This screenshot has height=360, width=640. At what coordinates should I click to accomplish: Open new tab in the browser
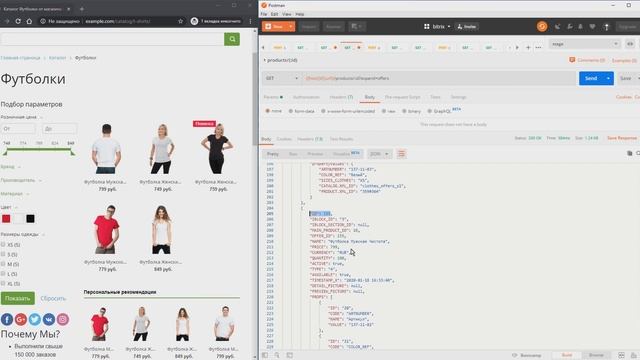coord(82,9)
